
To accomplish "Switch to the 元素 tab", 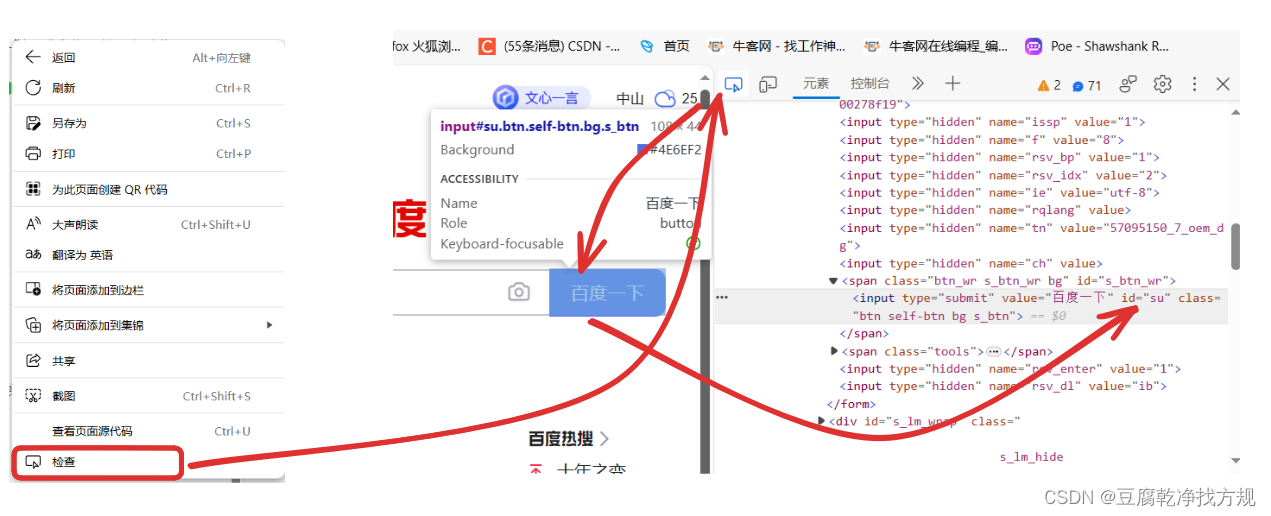I will [816, 84].
